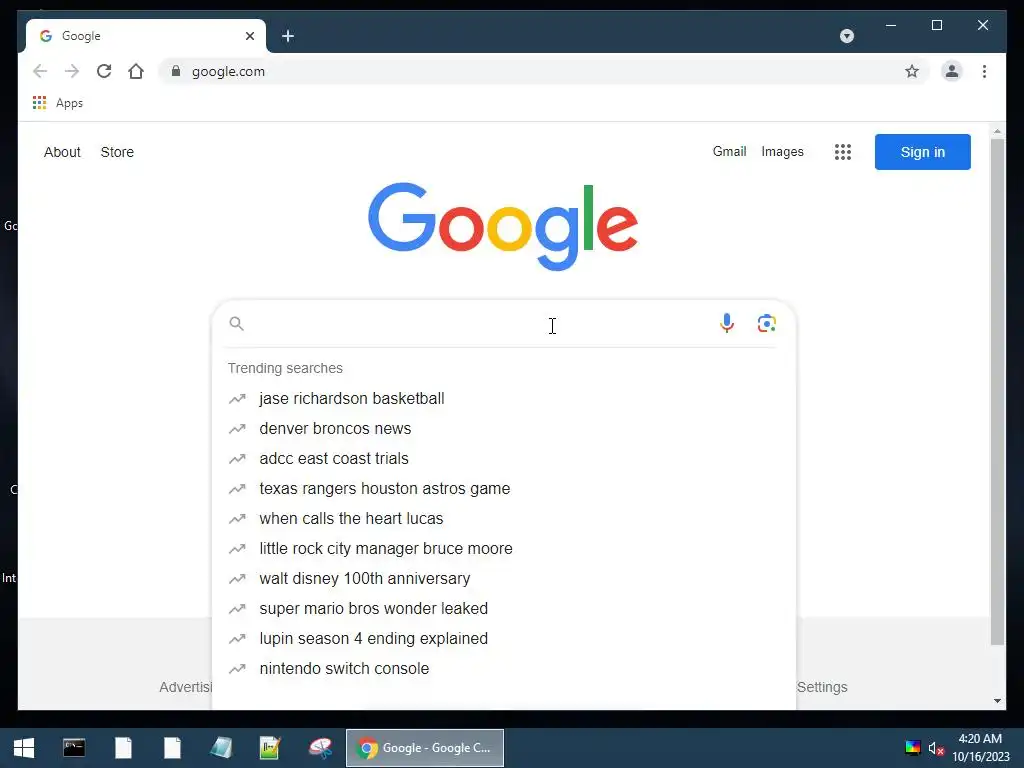Close the Google tab

point(249,36)
